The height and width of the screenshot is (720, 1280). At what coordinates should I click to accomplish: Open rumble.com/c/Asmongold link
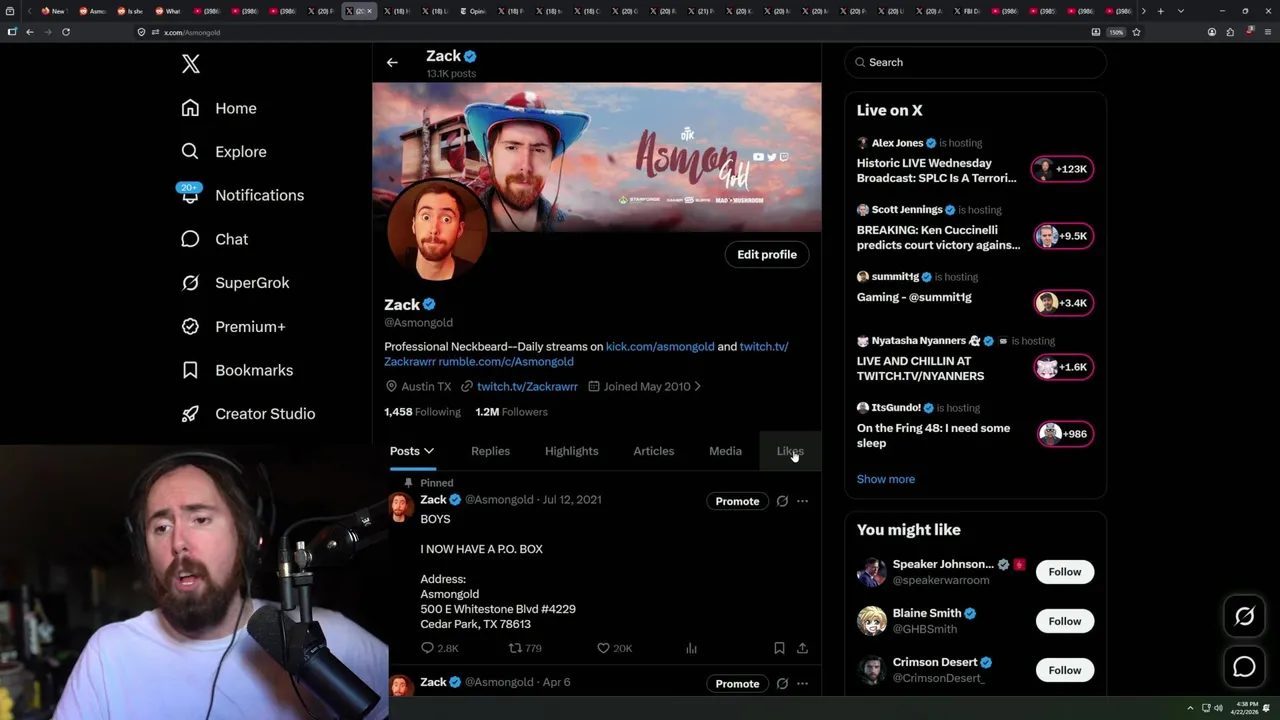click(506, 362)
